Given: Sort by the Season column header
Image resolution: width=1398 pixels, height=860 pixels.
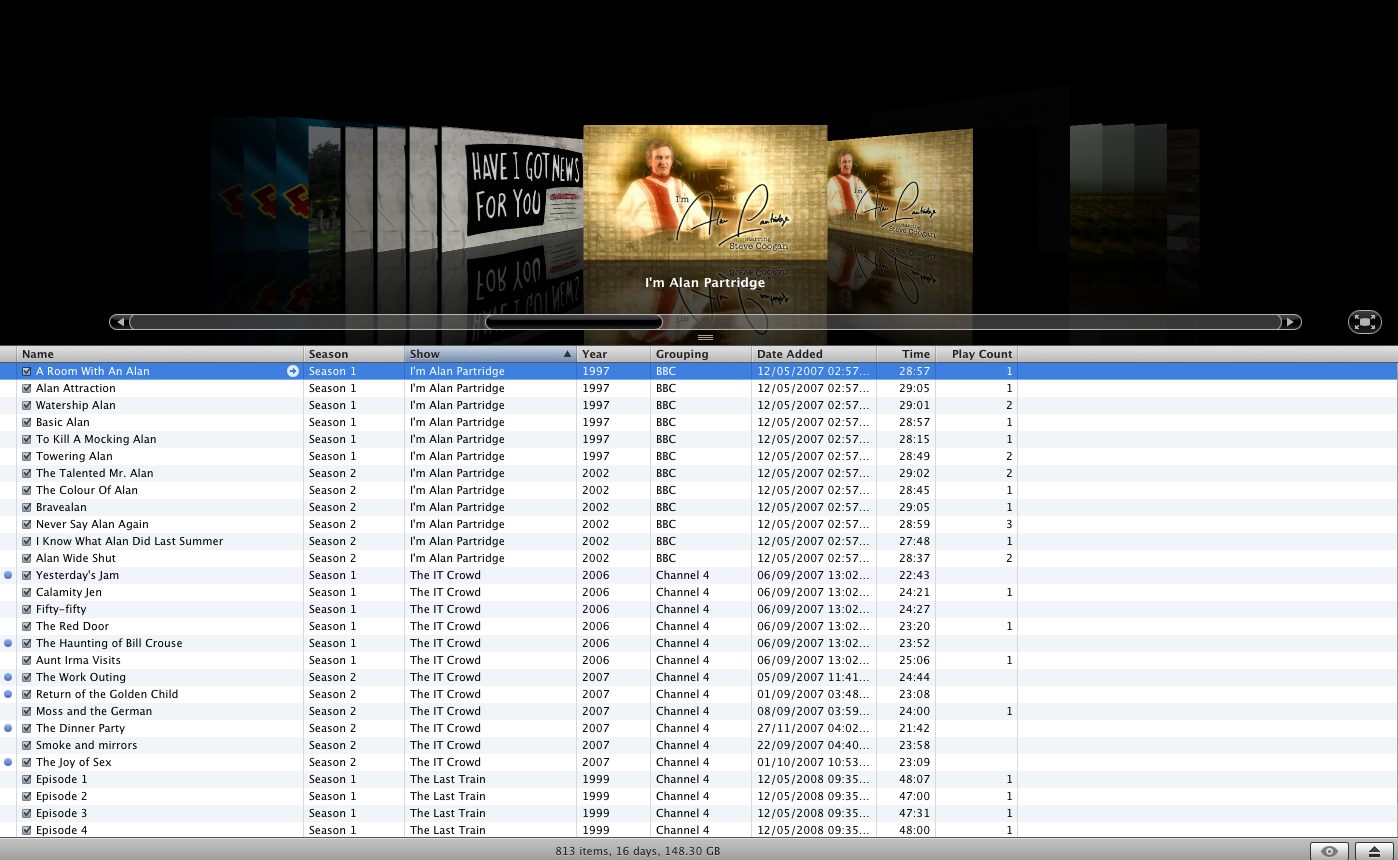Looking at the screenshot, I should tap(354, 354).
